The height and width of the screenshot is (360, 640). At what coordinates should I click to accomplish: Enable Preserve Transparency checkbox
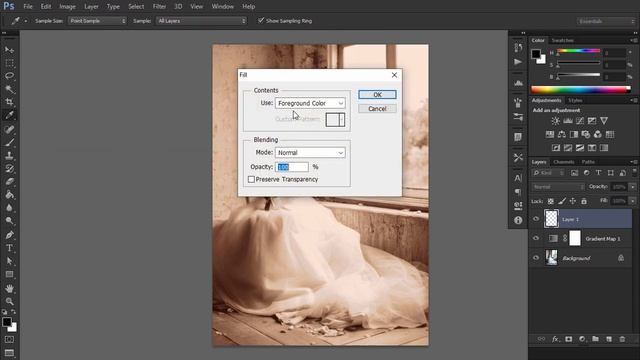pos(251,179)
